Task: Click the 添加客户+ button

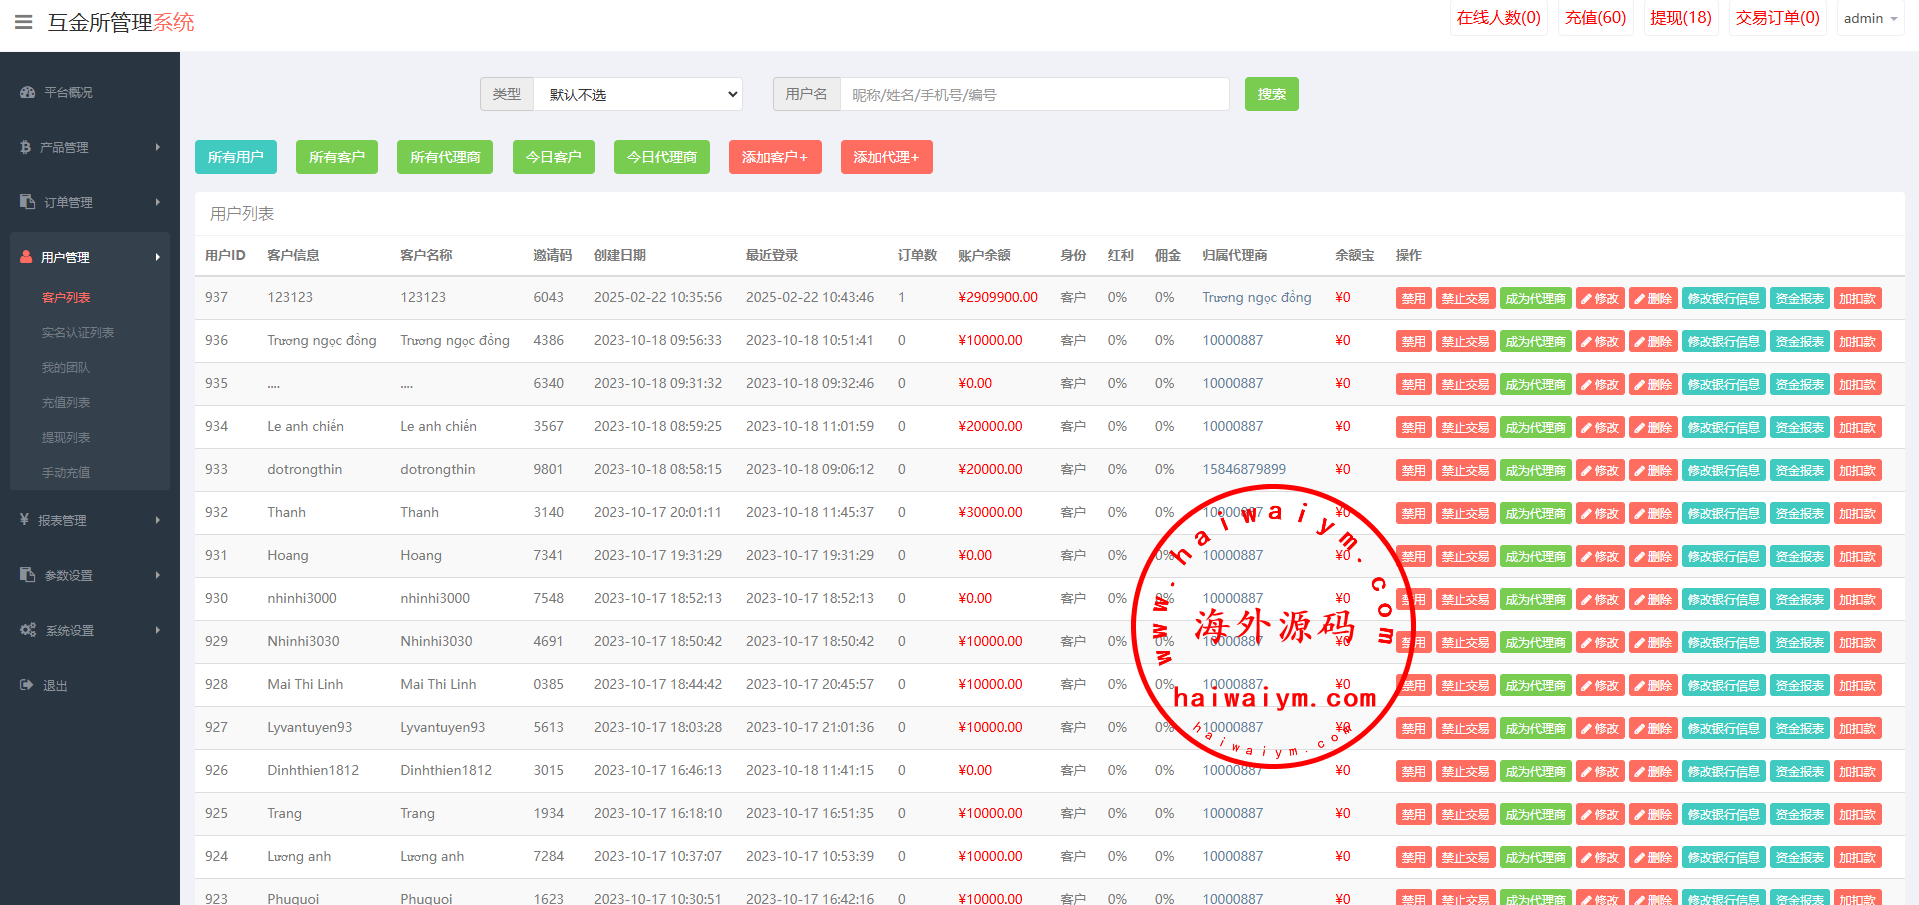Action: click(774, 157)
